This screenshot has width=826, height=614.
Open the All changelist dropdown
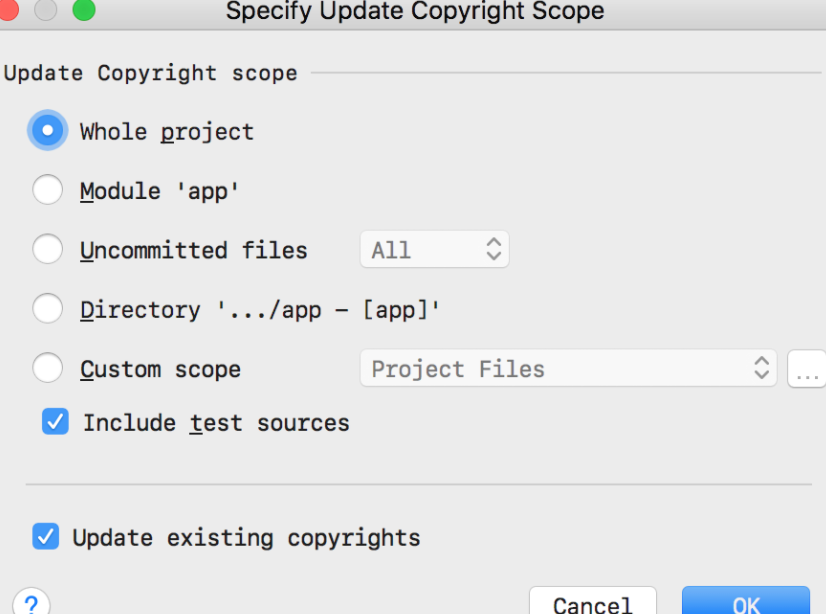point(435,249)
